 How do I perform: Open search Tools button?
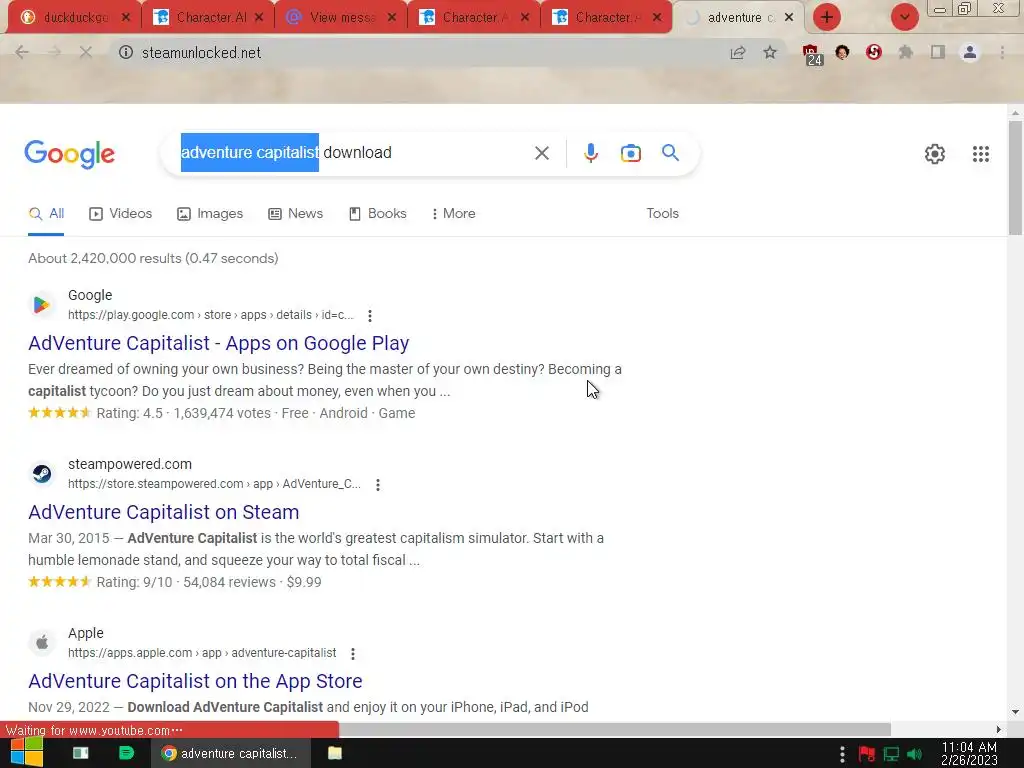[662, 214]
